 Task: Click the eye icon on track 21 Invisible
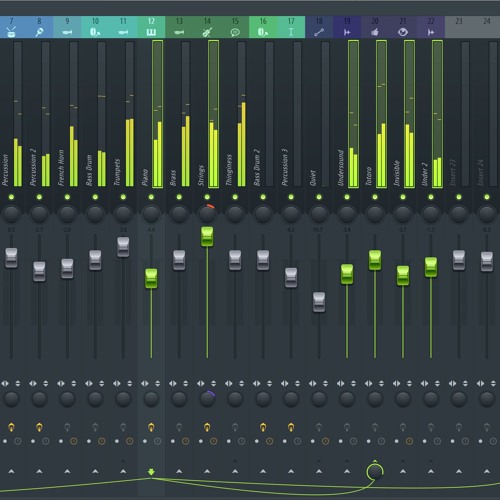point(403,32)
